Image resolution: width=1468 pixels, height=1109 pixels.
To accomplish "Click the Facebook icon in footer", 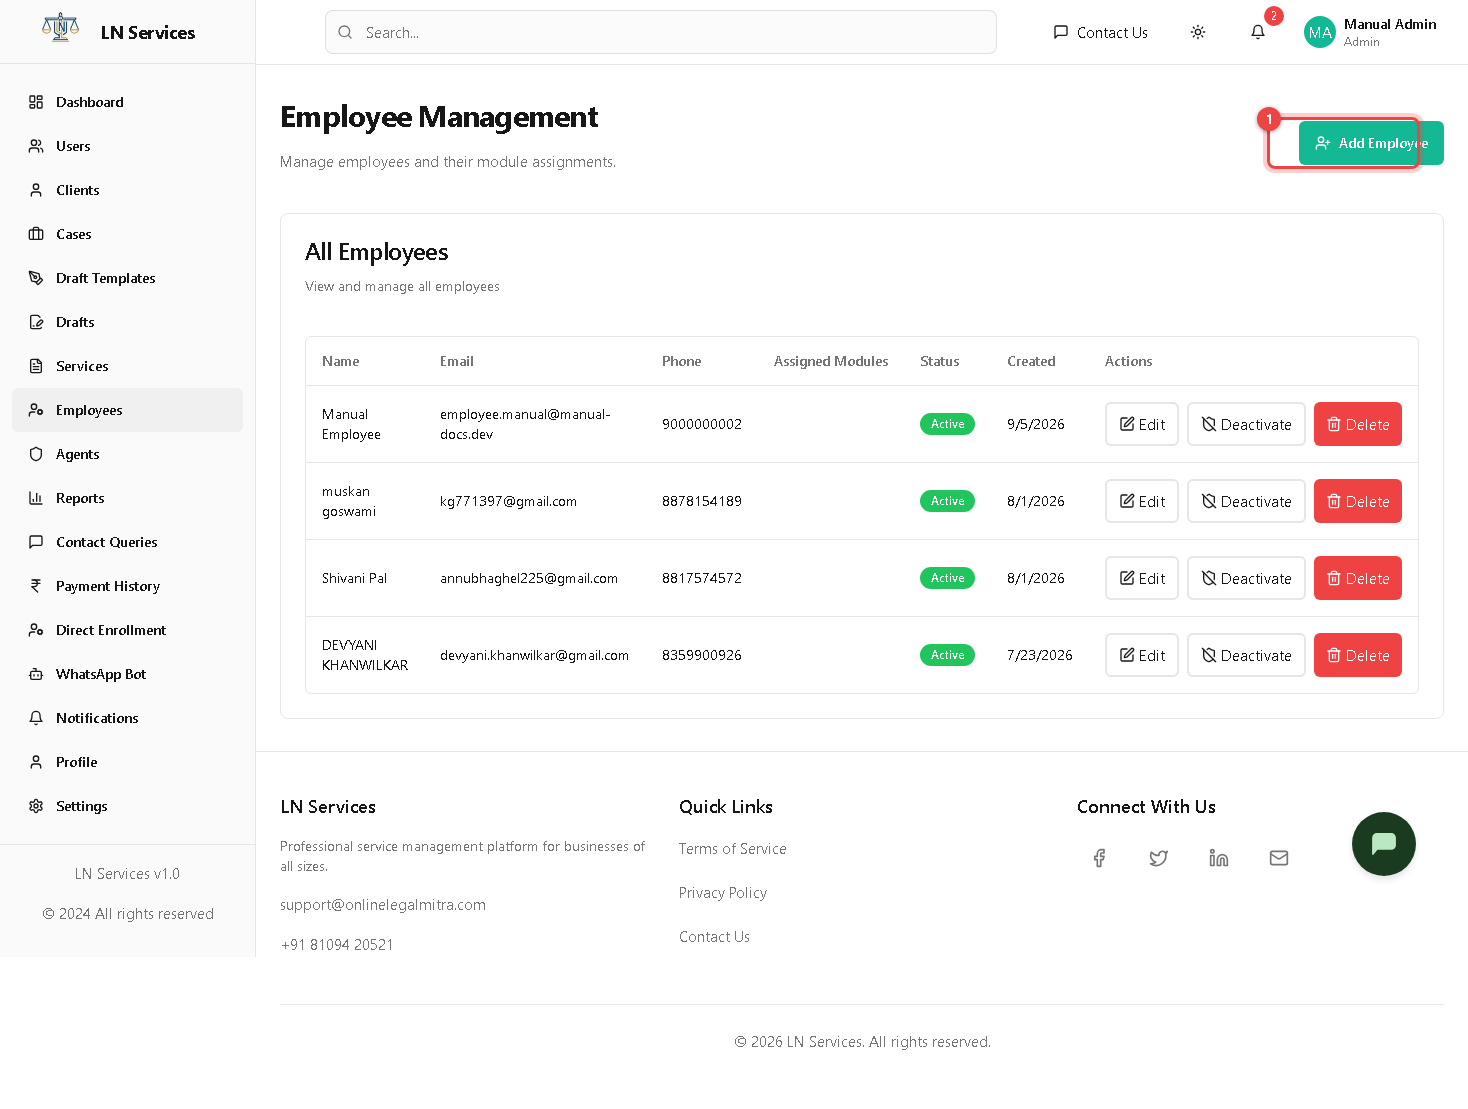I will coord(1099,858).
